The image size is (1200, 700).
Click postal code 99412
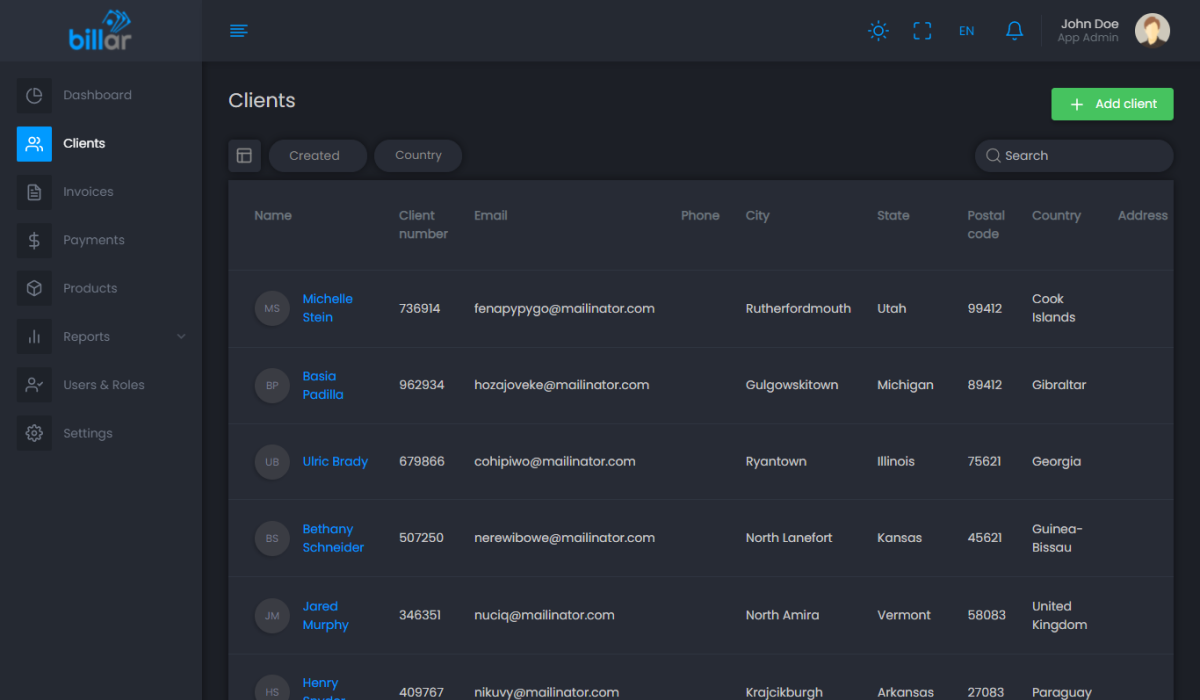pos(985,309)
